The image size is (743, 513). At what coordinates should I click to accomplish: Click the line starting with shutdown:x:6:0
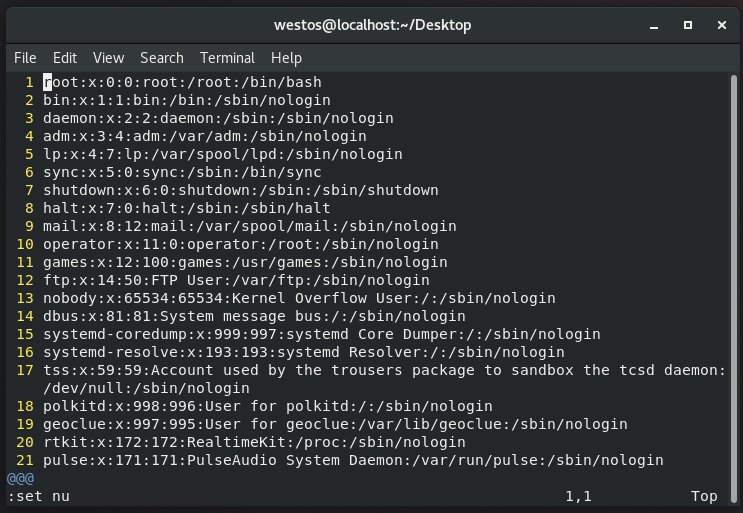pos(241,190)
